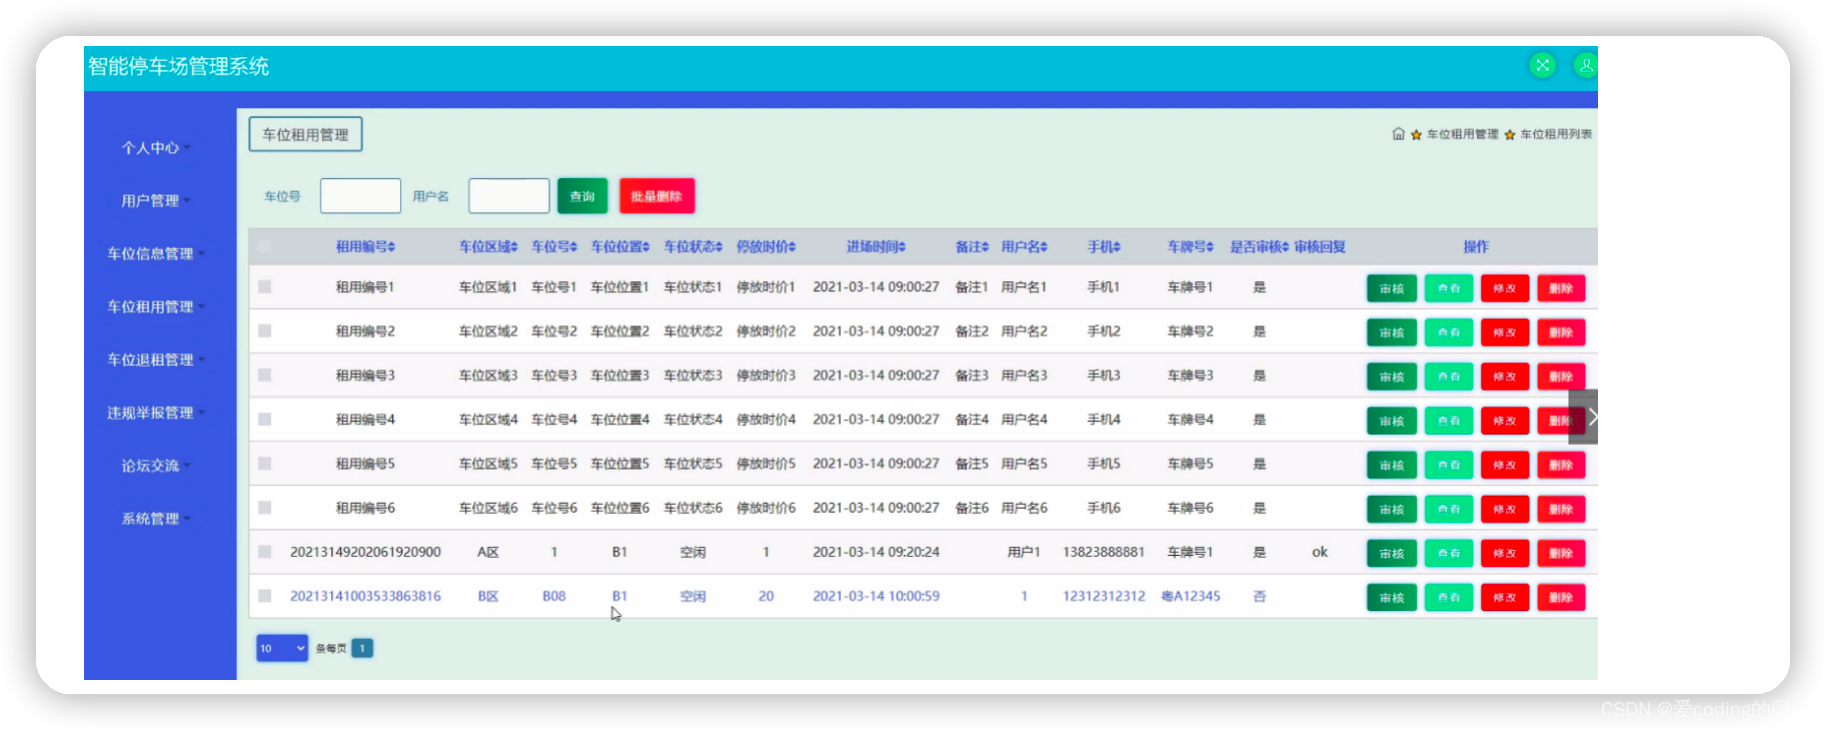Check the row 租用编号3 checkbox

(x=265, y=375)
